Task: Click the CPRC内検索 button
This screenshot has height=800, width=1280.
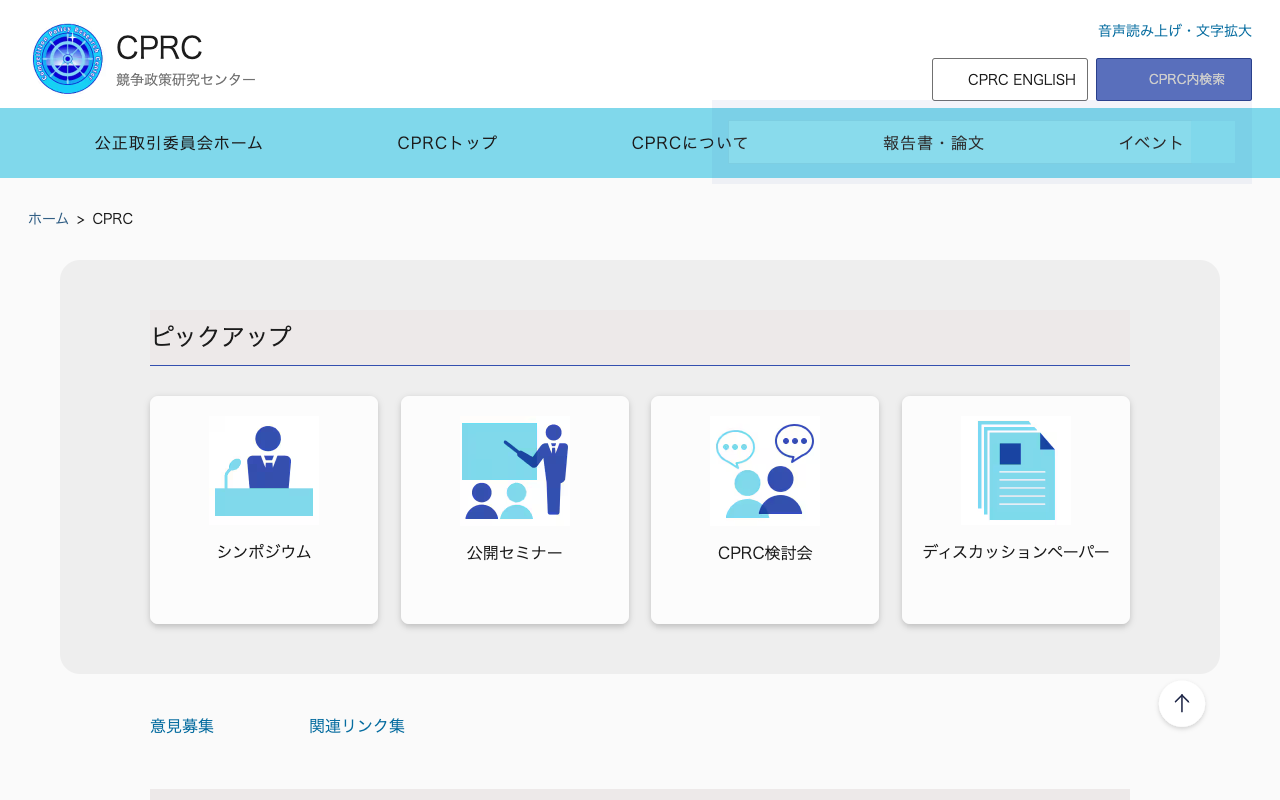Action: [1174, 79]
